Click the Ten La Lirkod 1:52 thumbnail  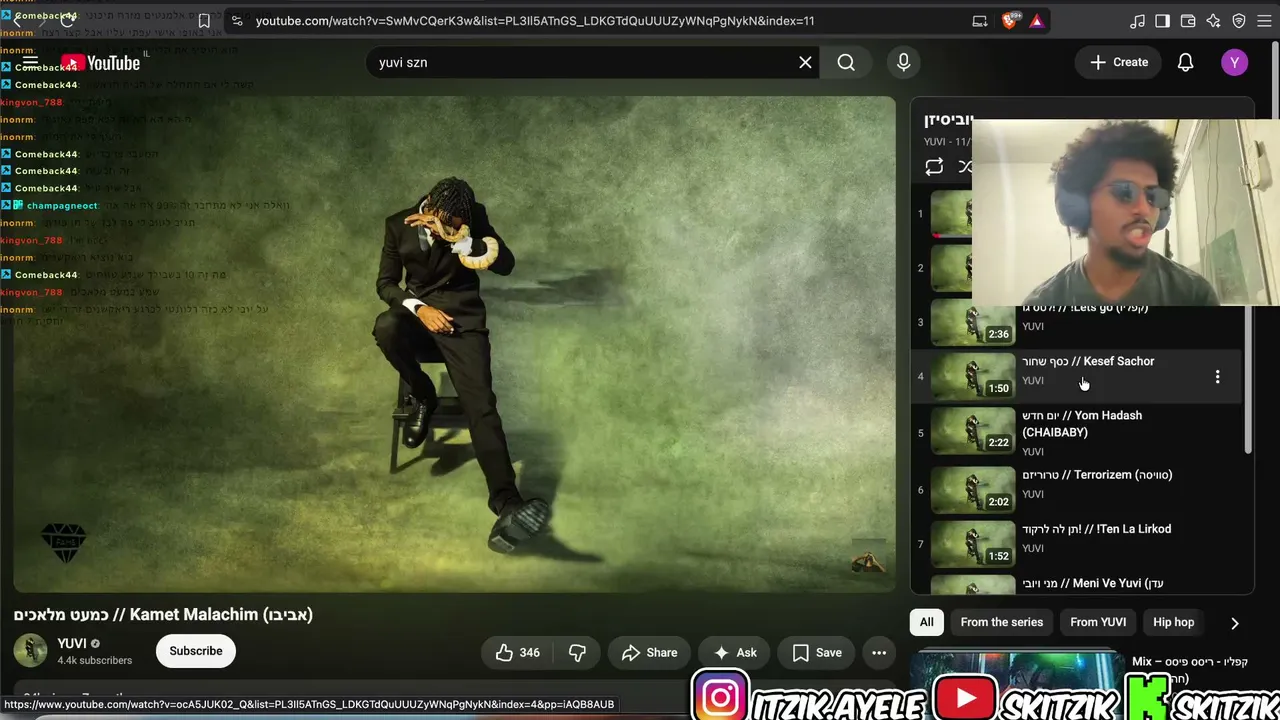click(973, 544)
